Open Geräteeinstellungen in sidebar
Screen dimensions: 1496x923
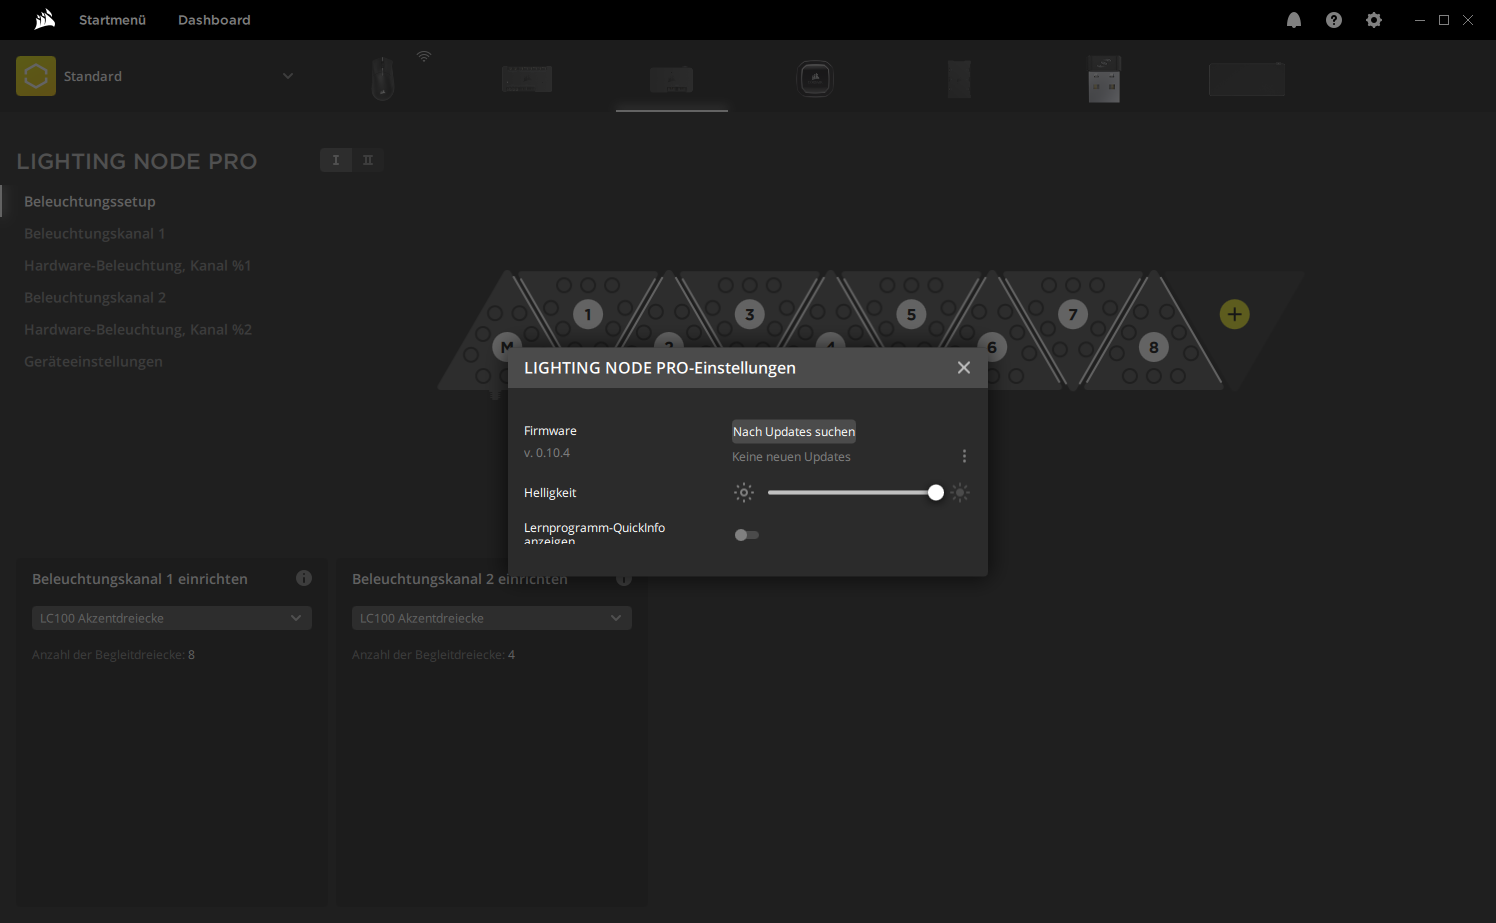(x=93, y=361)
